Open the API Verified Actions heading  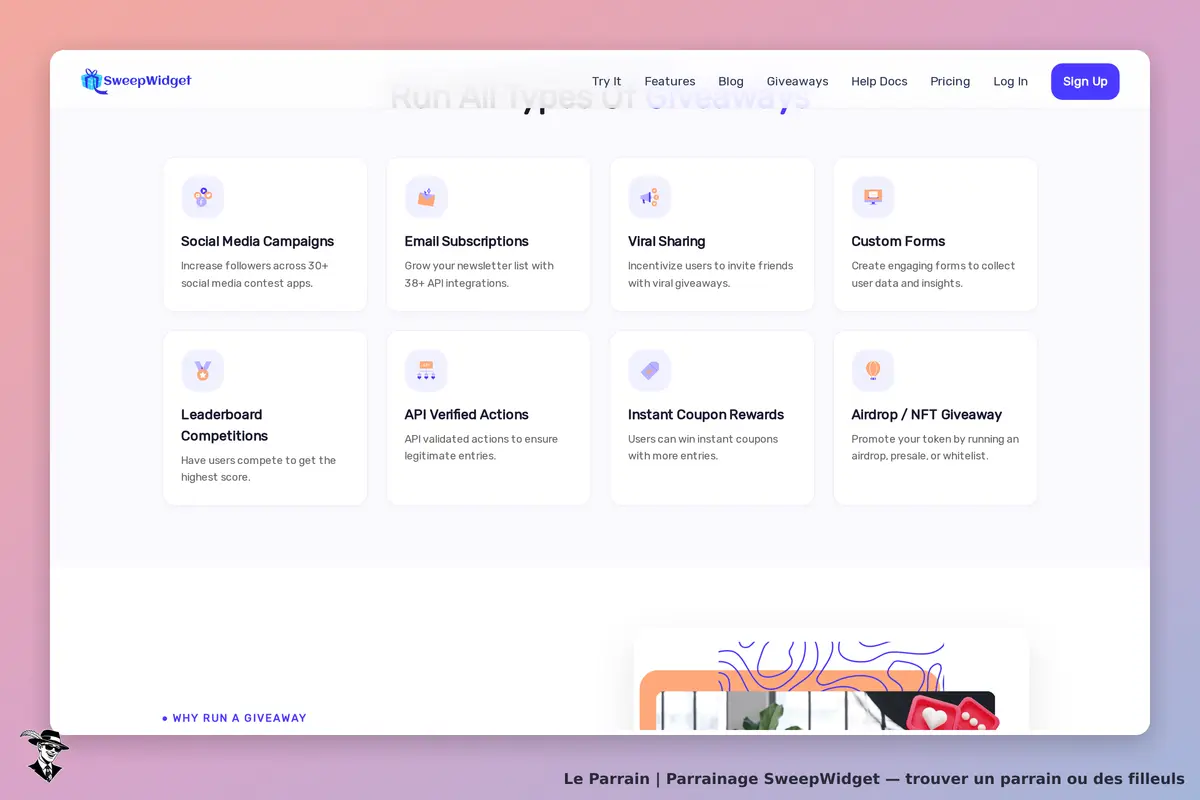click(x=467, y=414)
